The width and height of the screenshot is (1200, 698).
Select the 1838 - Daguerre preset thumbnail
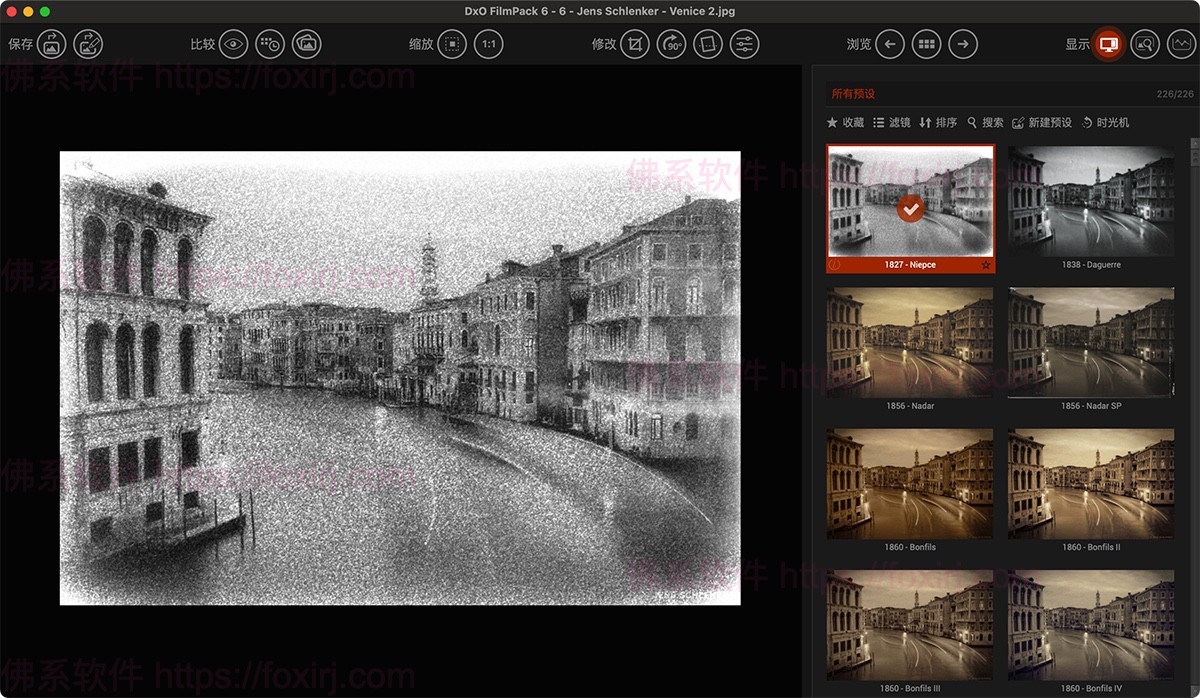click(x=1091, y=201)
